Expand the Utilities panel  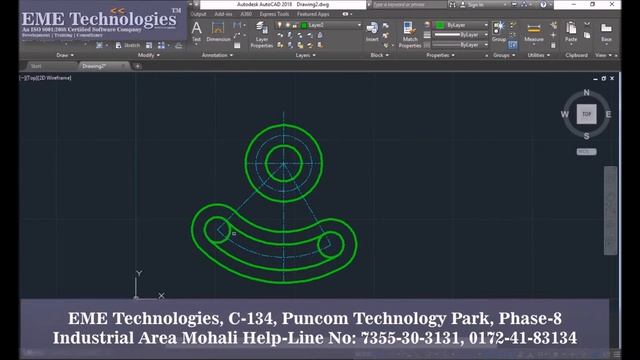coord(539,55)
